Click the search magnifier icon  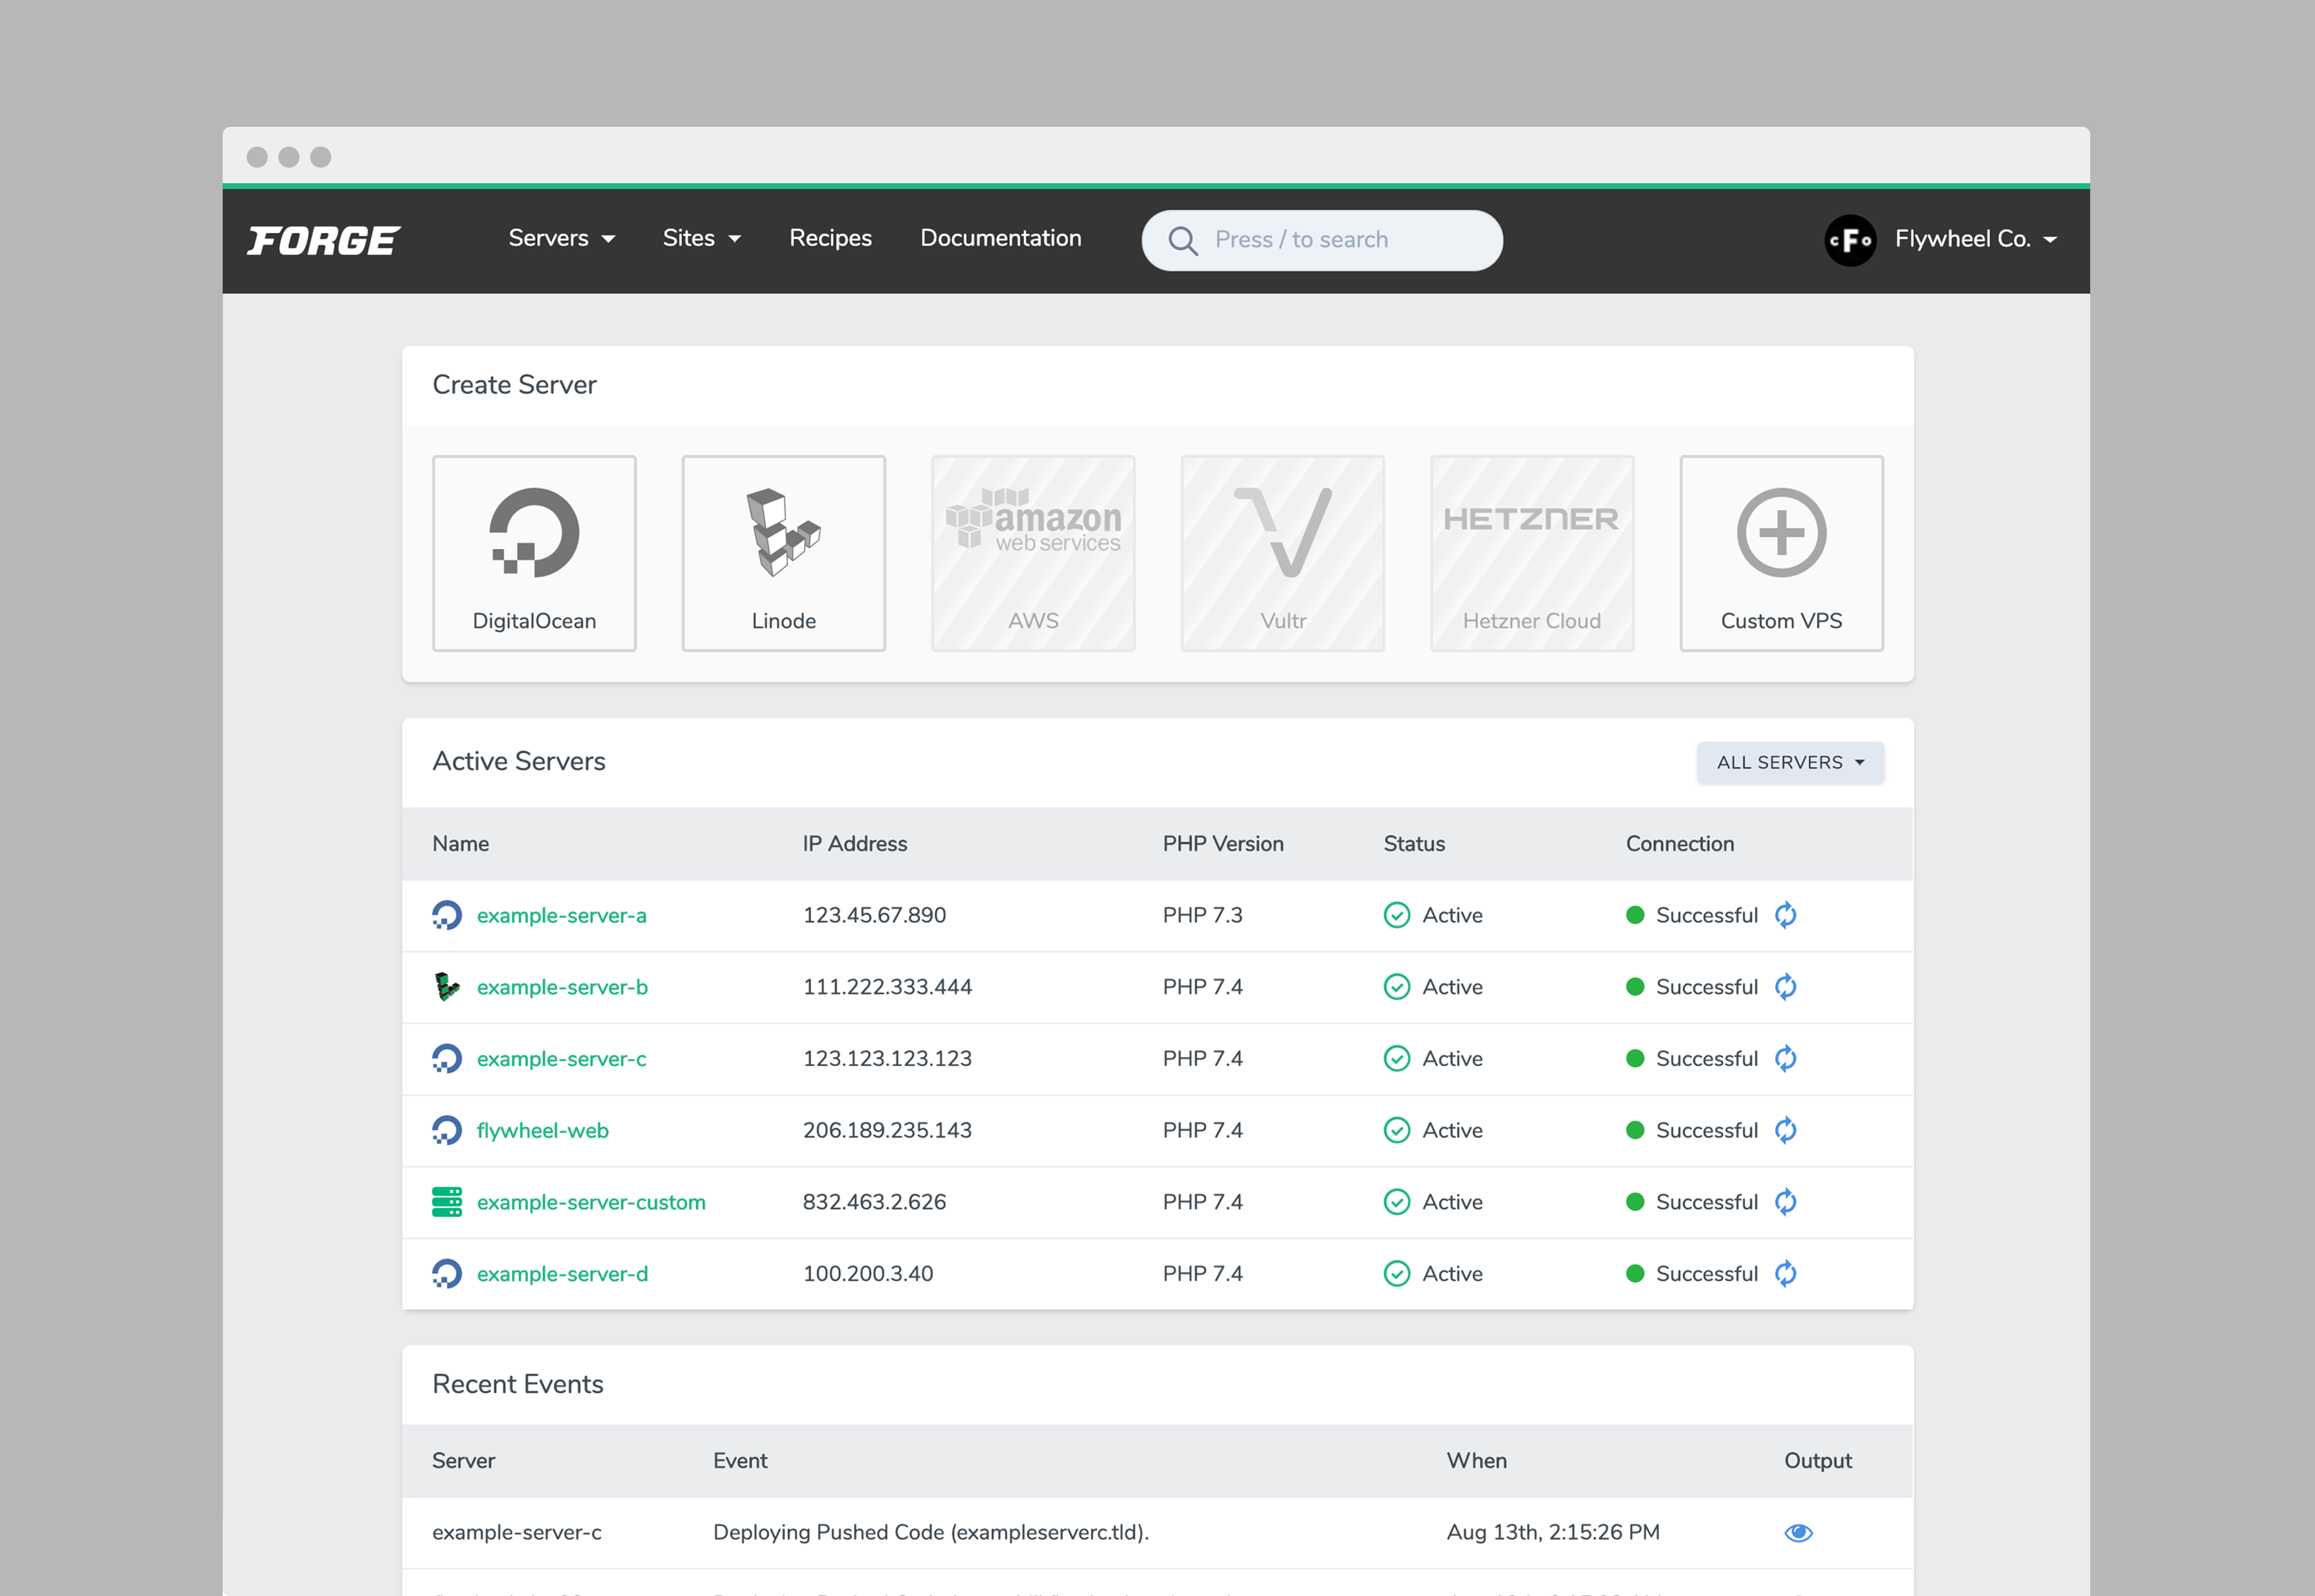(1183, 240)
